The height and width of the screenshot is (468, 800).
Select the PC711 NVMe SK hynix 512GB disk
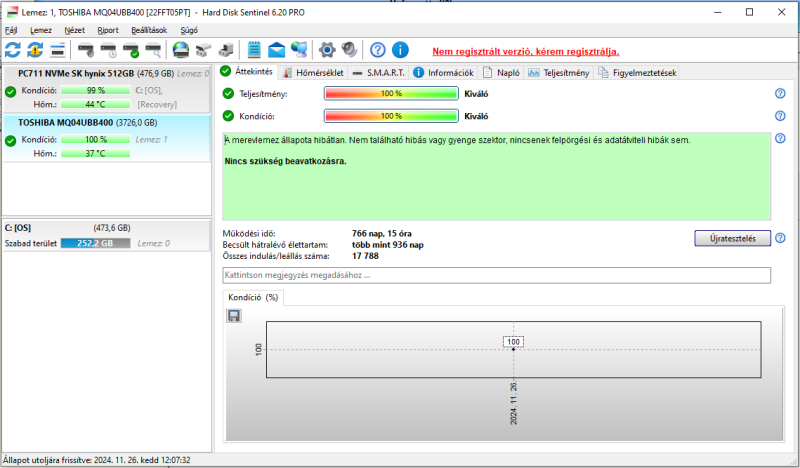[106, 89]
